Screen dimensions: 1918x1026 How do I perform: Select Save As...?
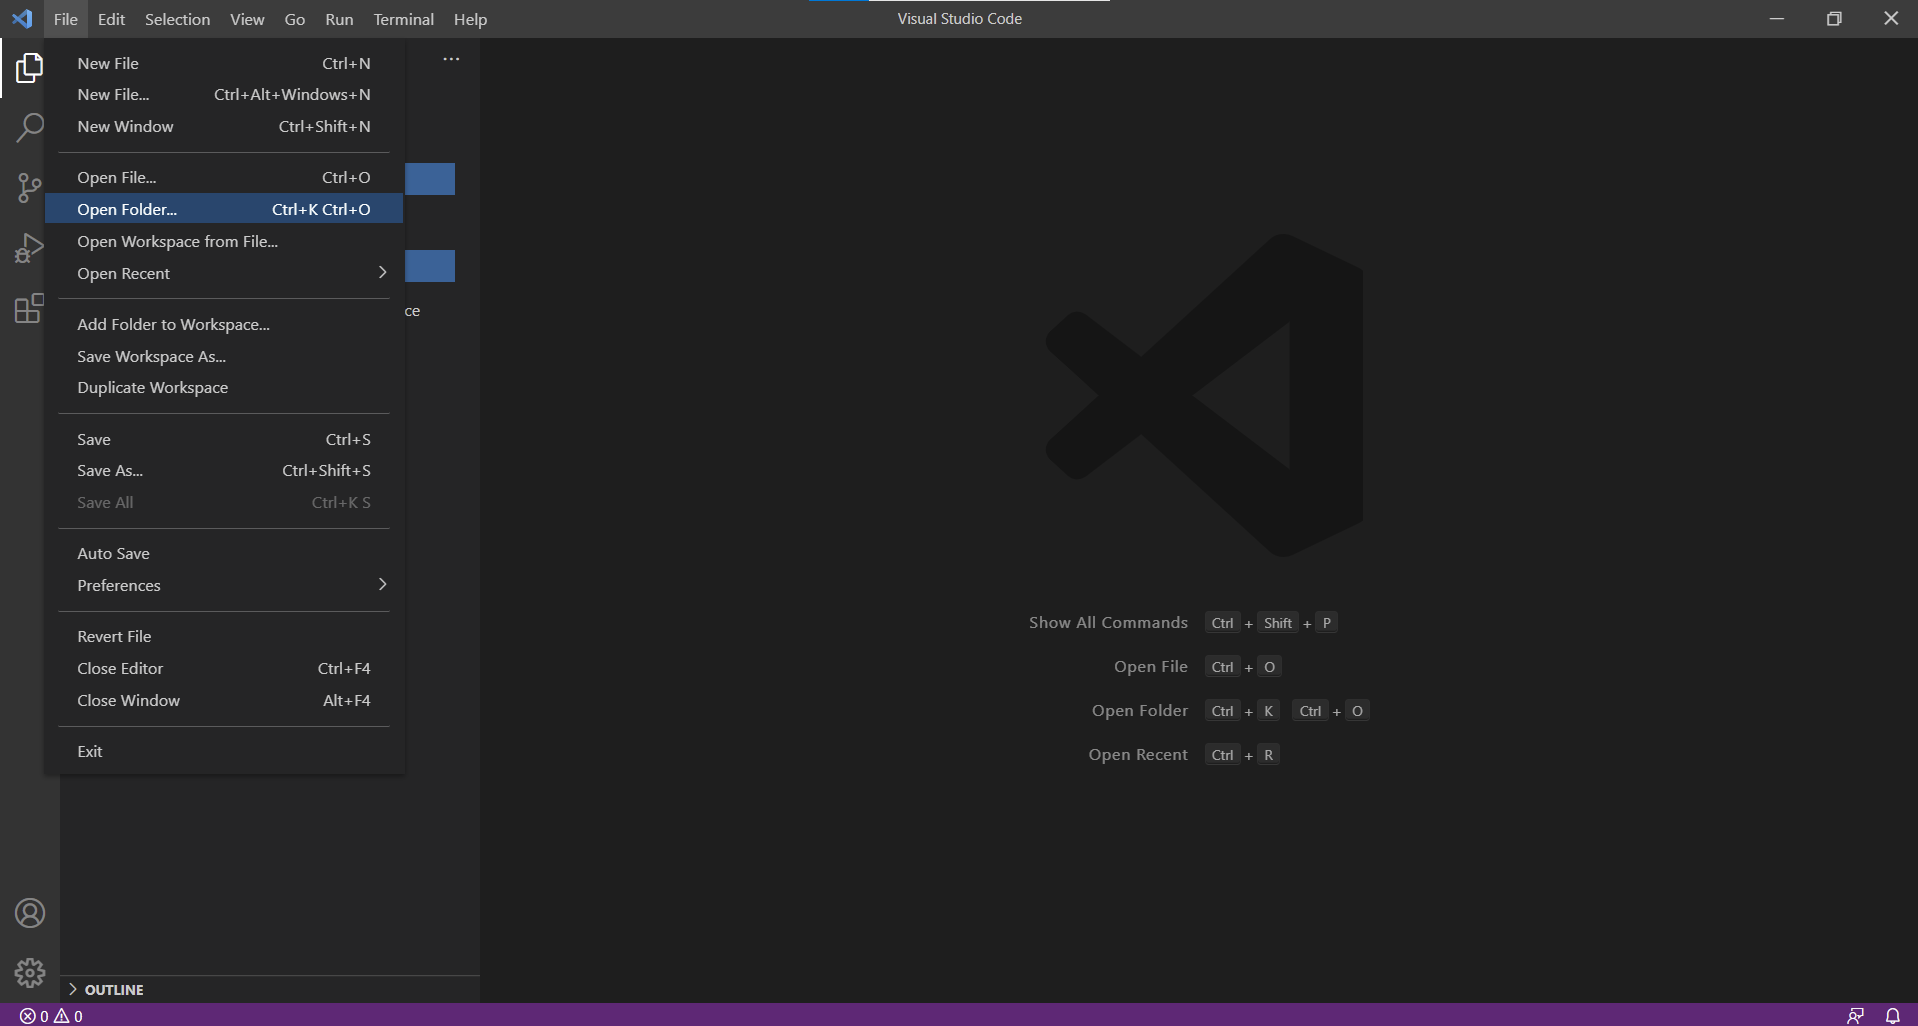click(224, 470)
